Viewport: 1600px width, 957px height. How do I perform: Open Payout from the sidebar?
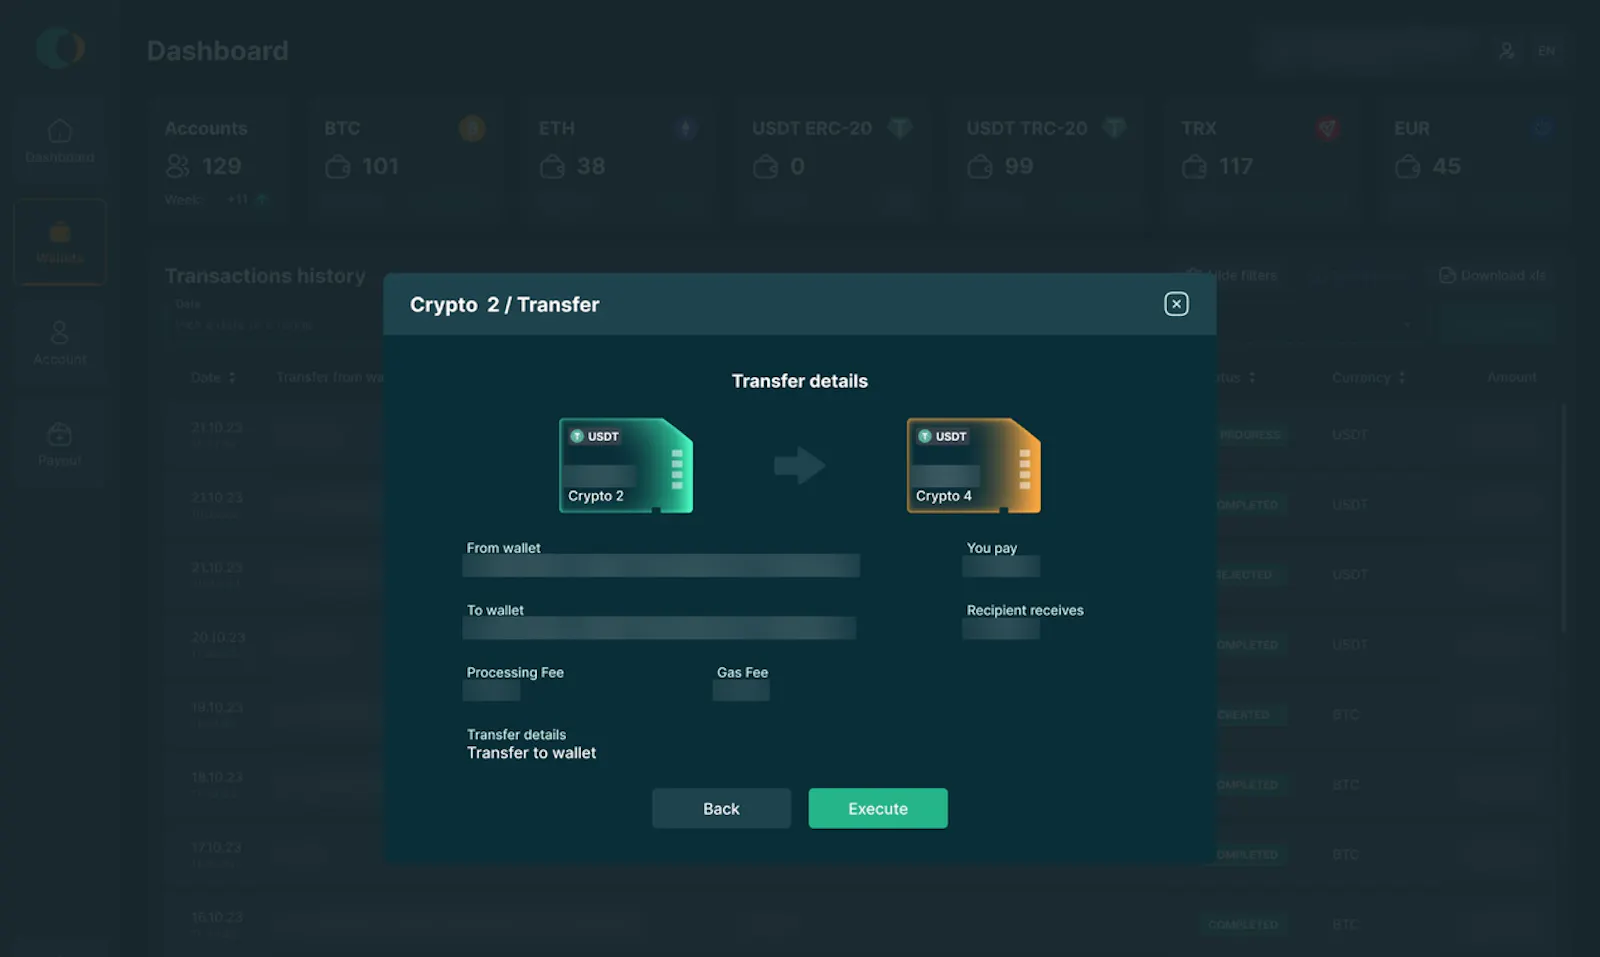(x=60, y=444)
